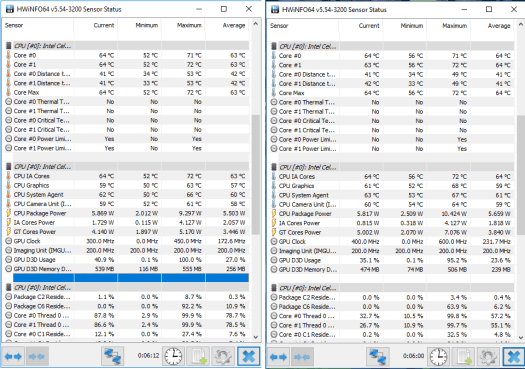Open settings gear in left window toolbar
This screenshot has width=525, height=369.
(x=222, y=356)
